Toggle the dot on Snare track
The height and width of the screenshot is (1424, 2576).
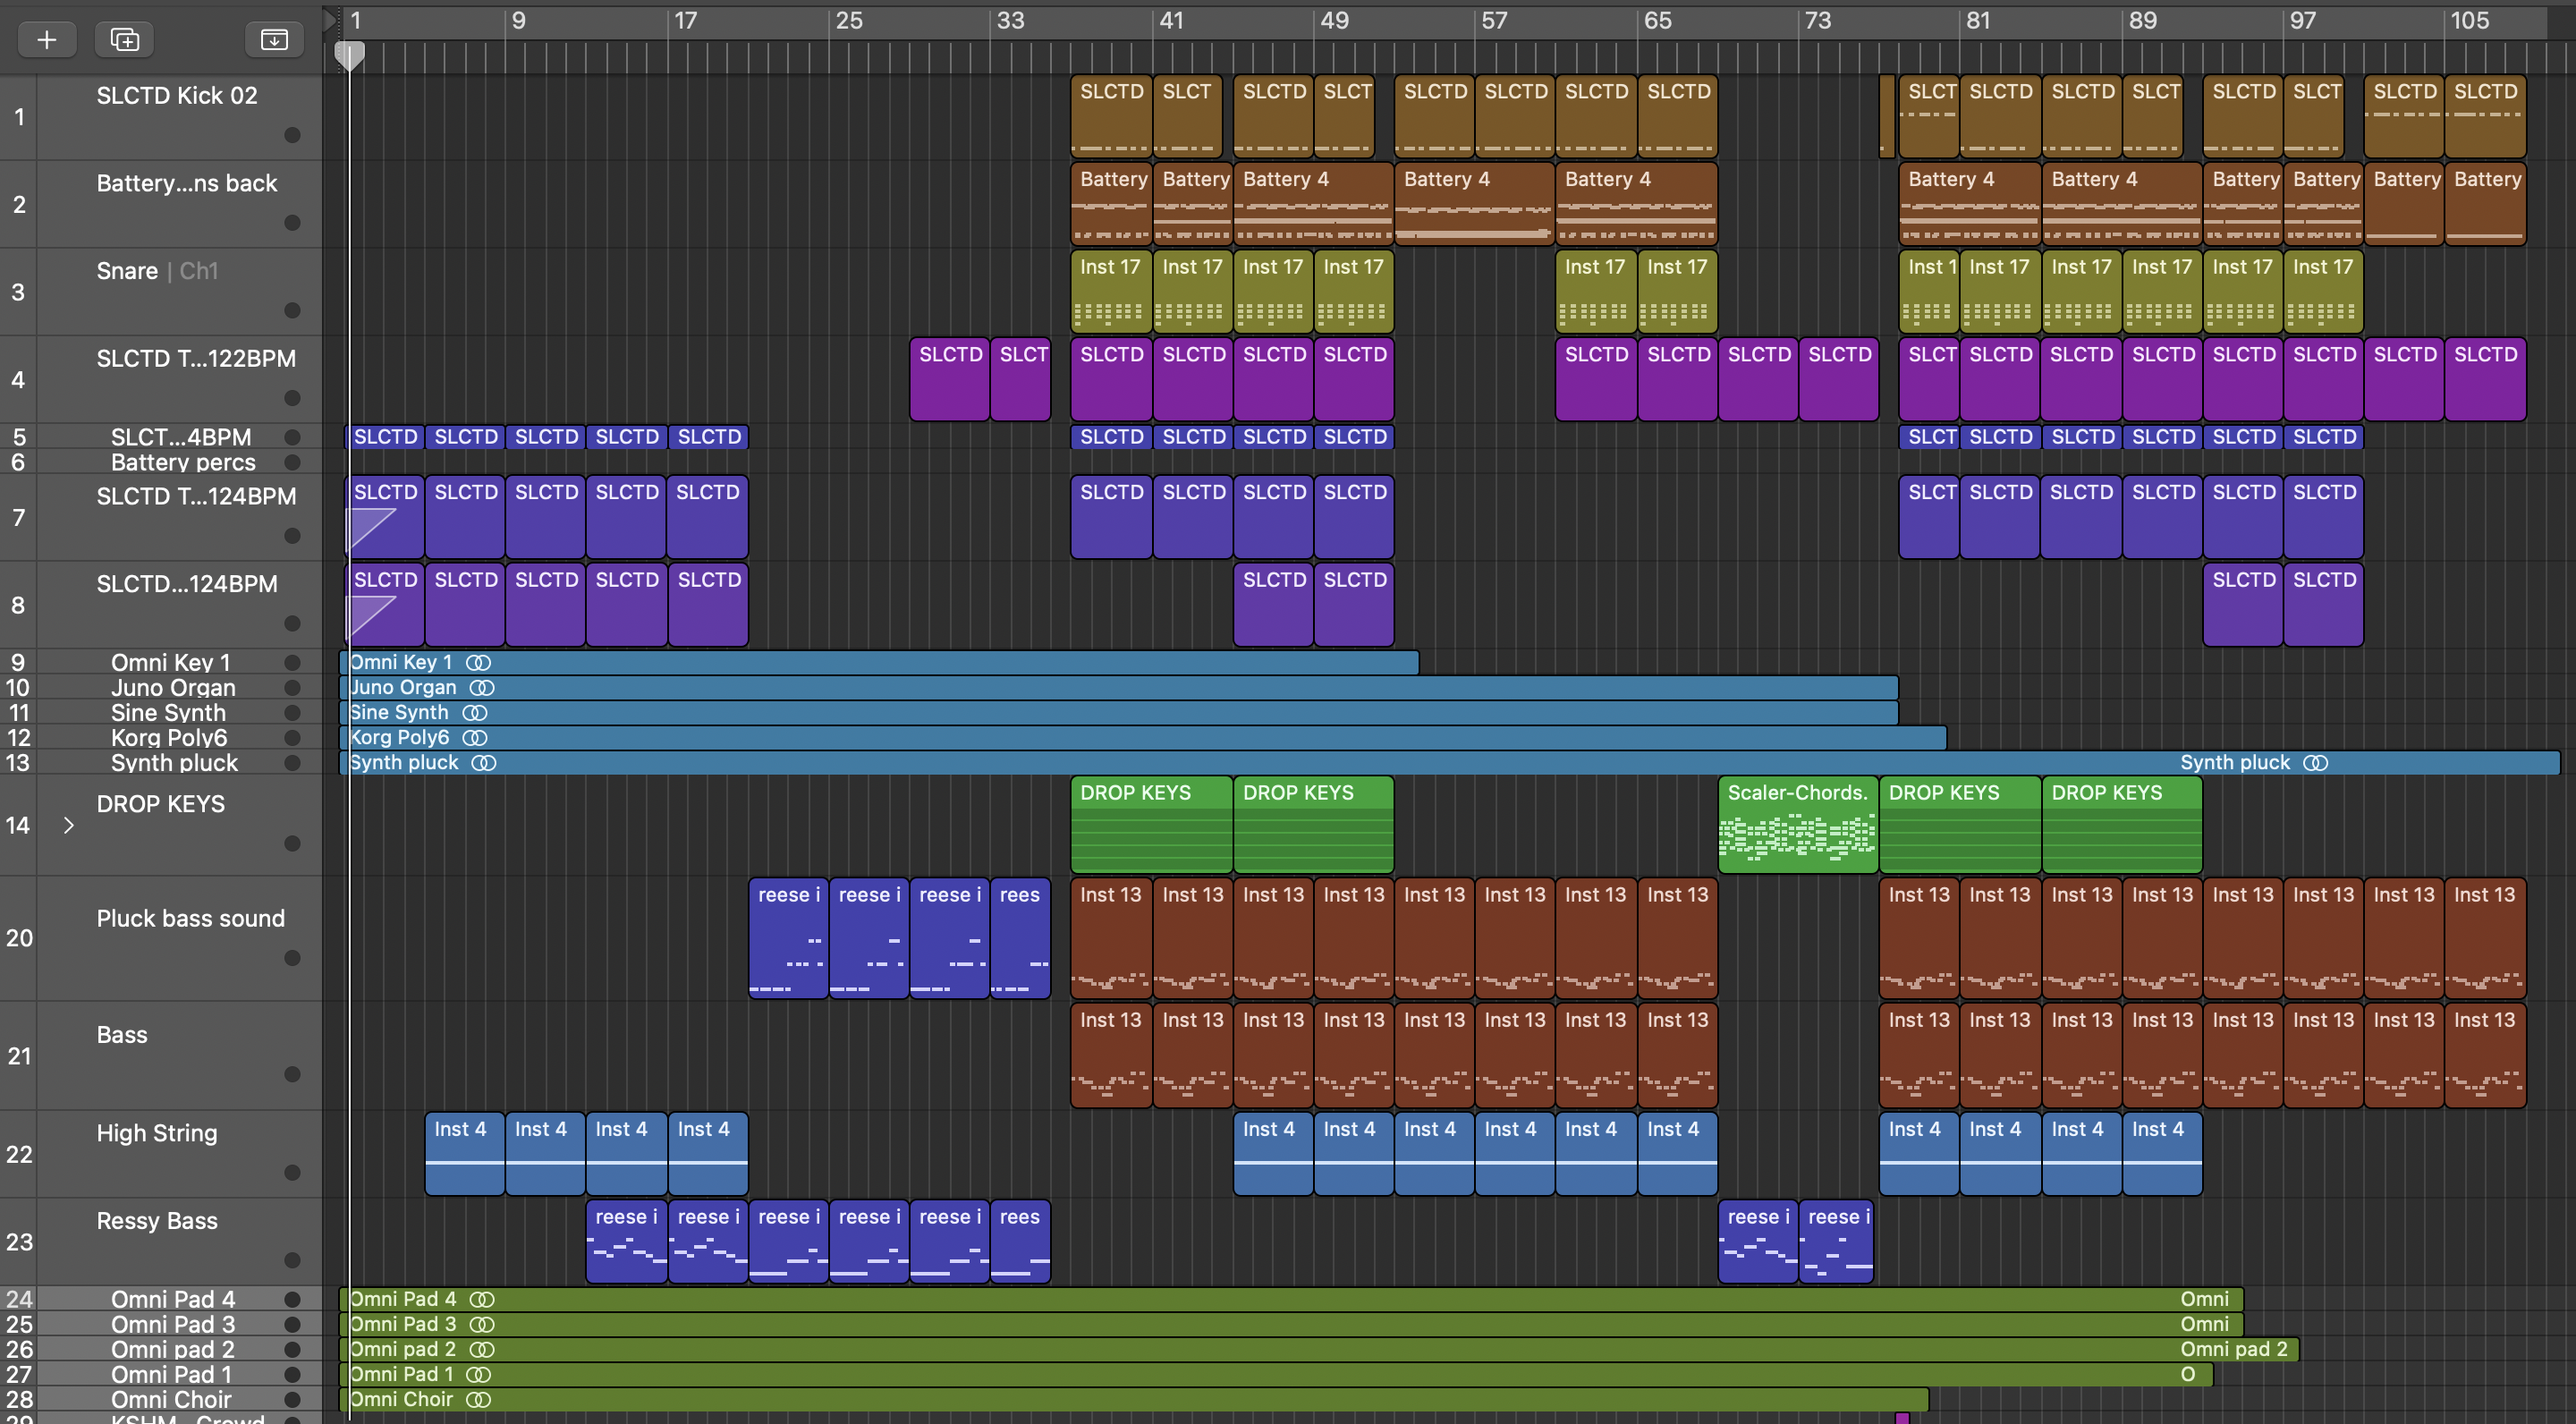[x=292, y=310]
